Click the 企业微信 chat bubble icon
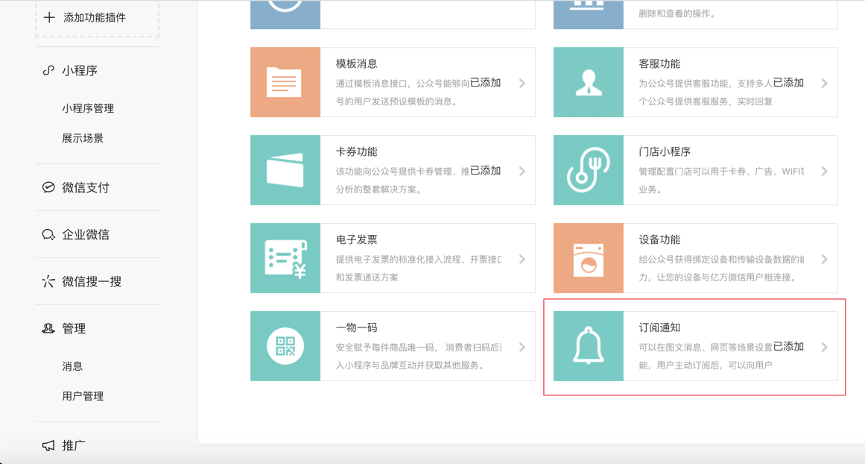The width and height of the screenshot is (866, 464). [x=49, y=234]
